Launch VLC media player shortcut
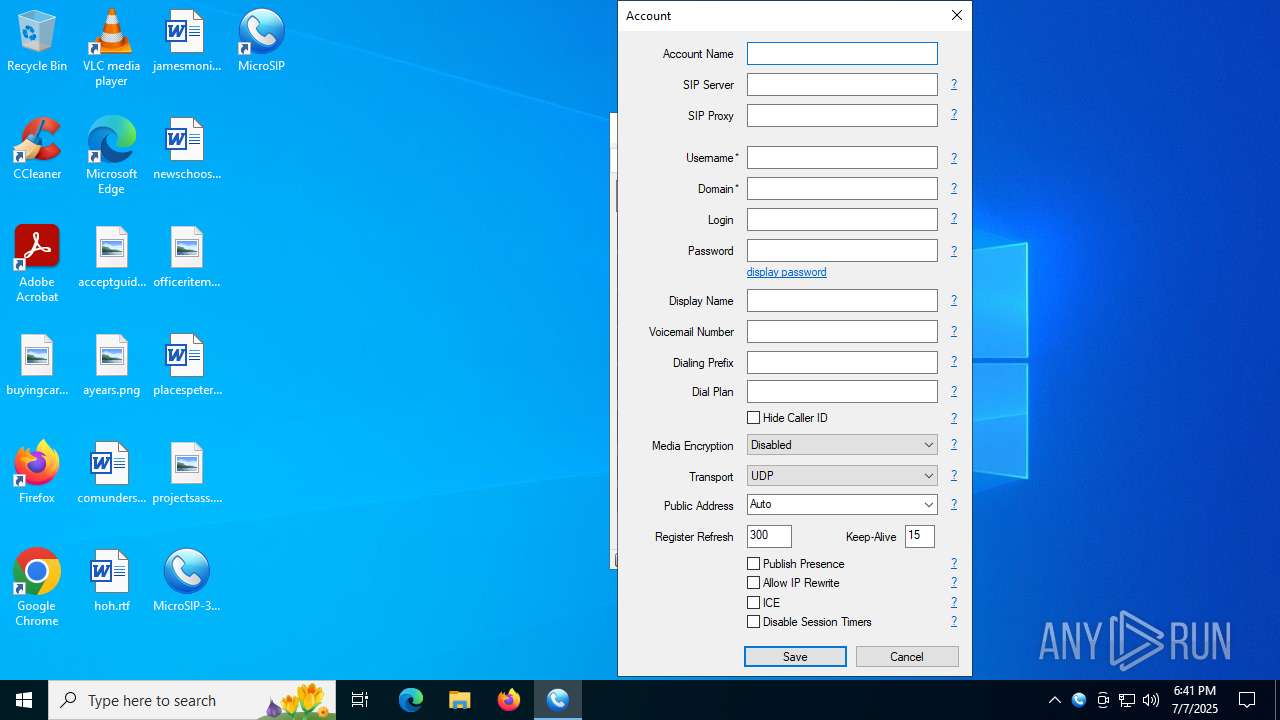This screenshot has height=720, width=1280. pyautogui.click(x=111, y=48)
